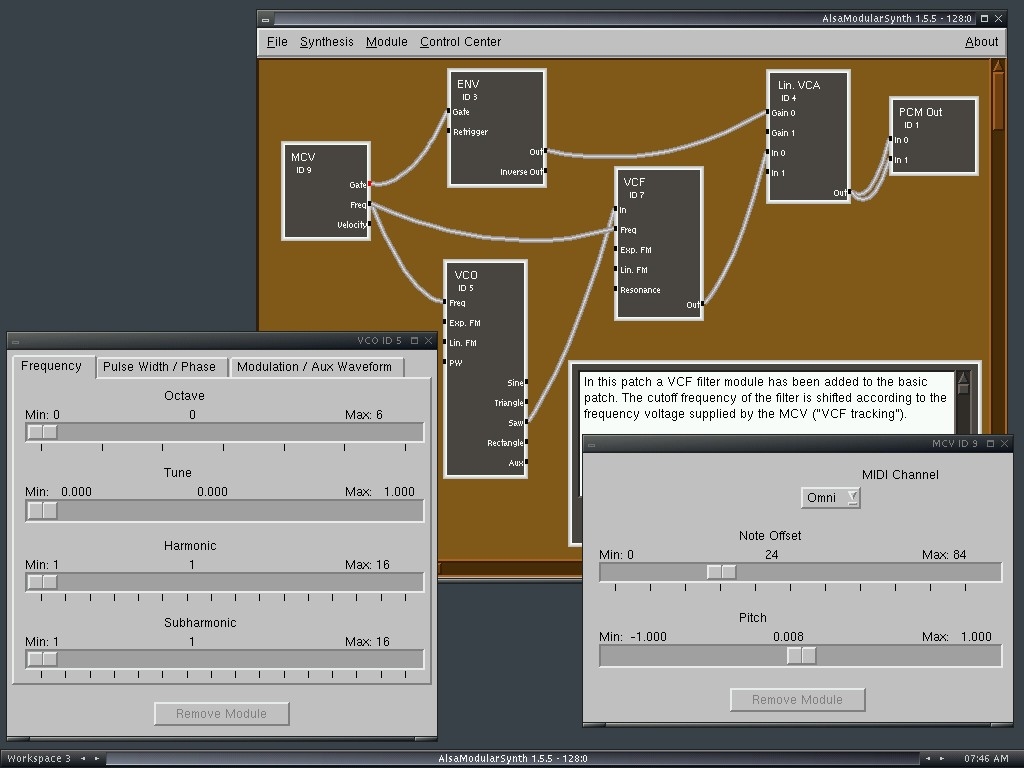Click the ENV module Out port
Image resolution: width=1024 pixels, height=768 pixels.
pos(545,152)
